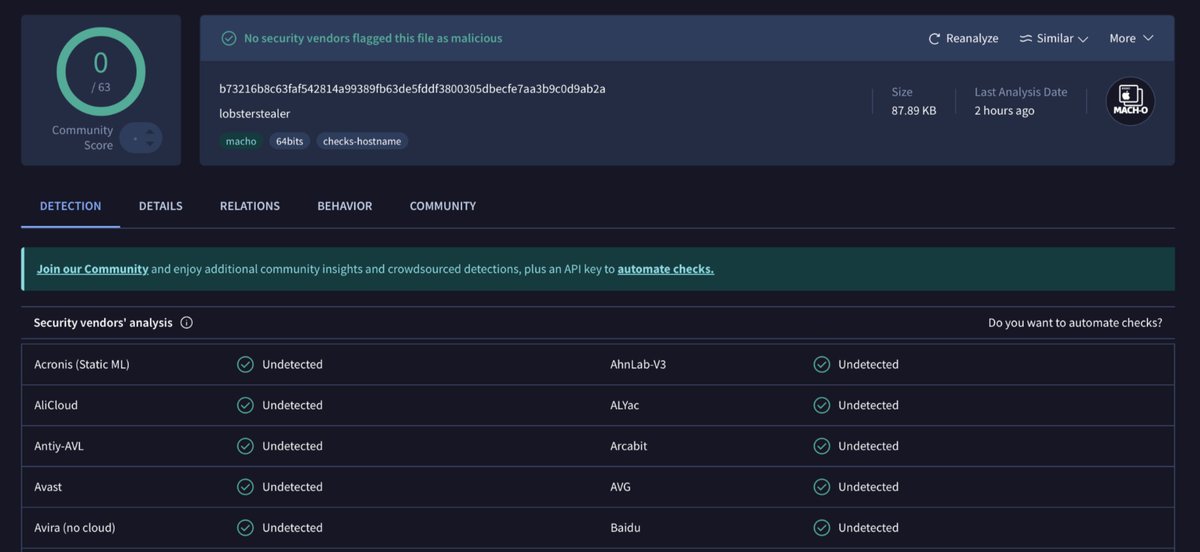
Task: View the Behavior tab
Action: tap(345, 206)
